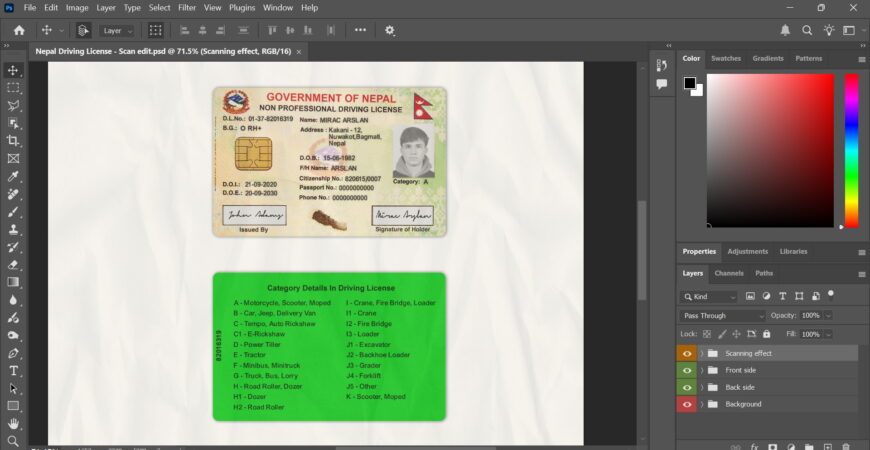This screenshot has width=870, height=450.
Task: Toggle lock transparent pixels
Action: click(707, 334)
